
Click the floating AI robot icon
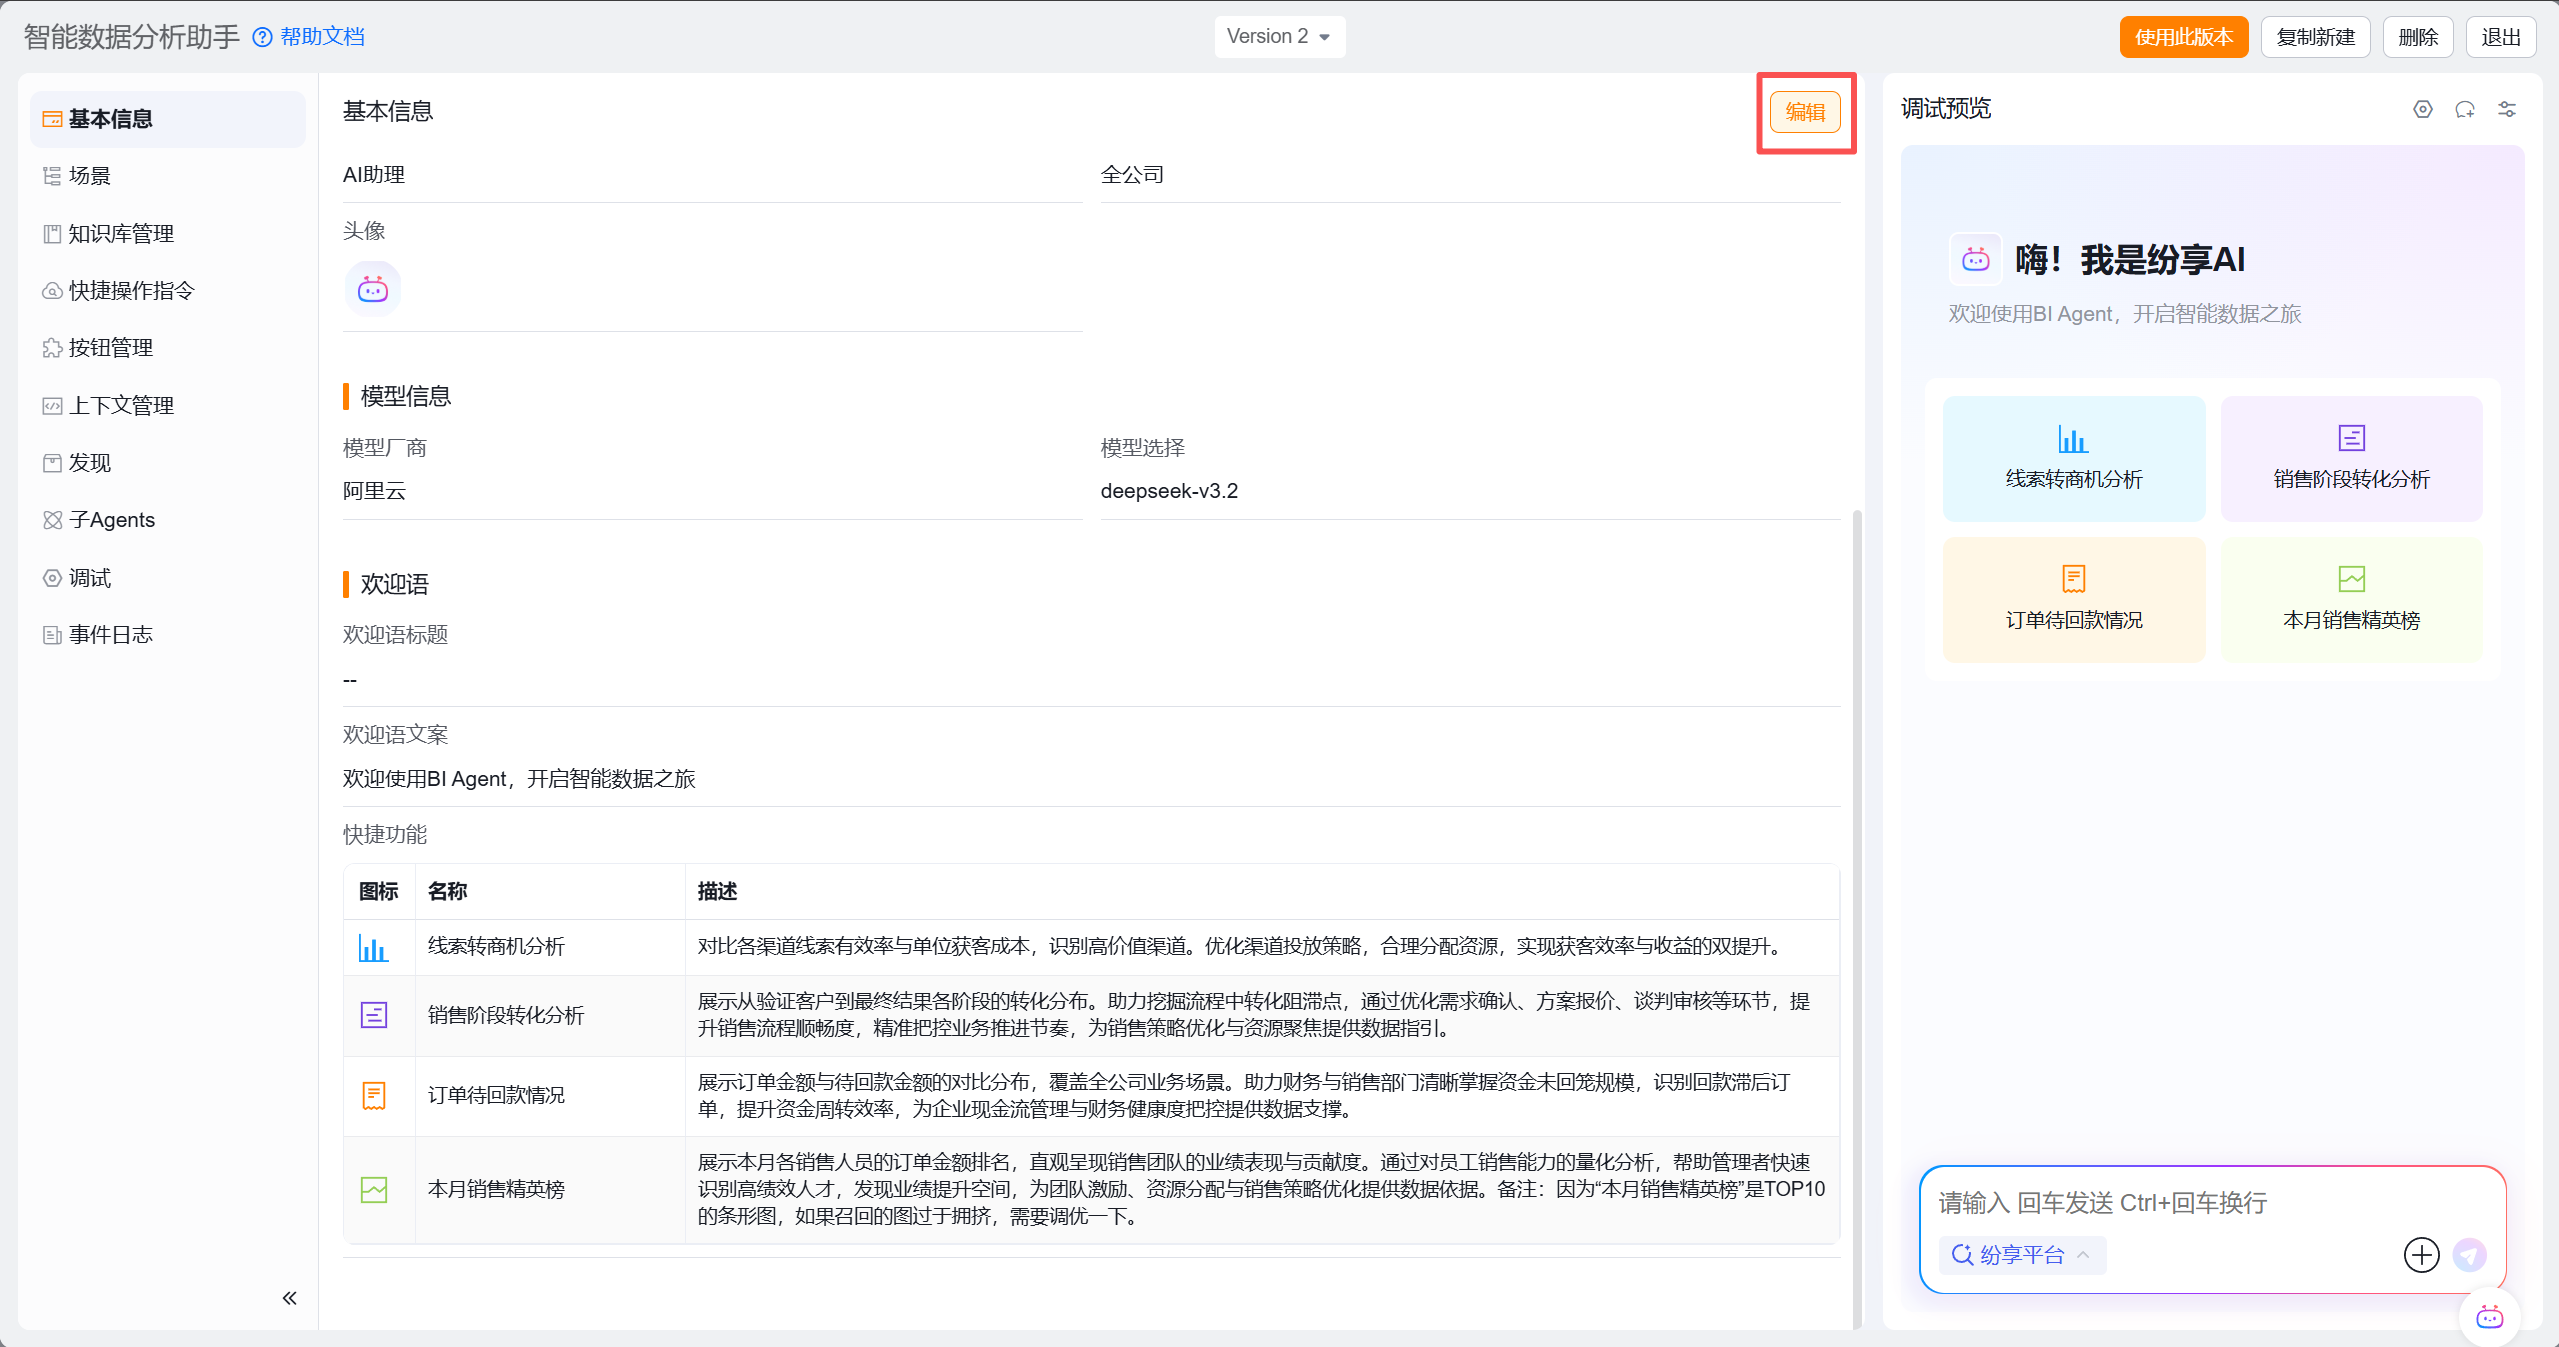(2489, 1318)
